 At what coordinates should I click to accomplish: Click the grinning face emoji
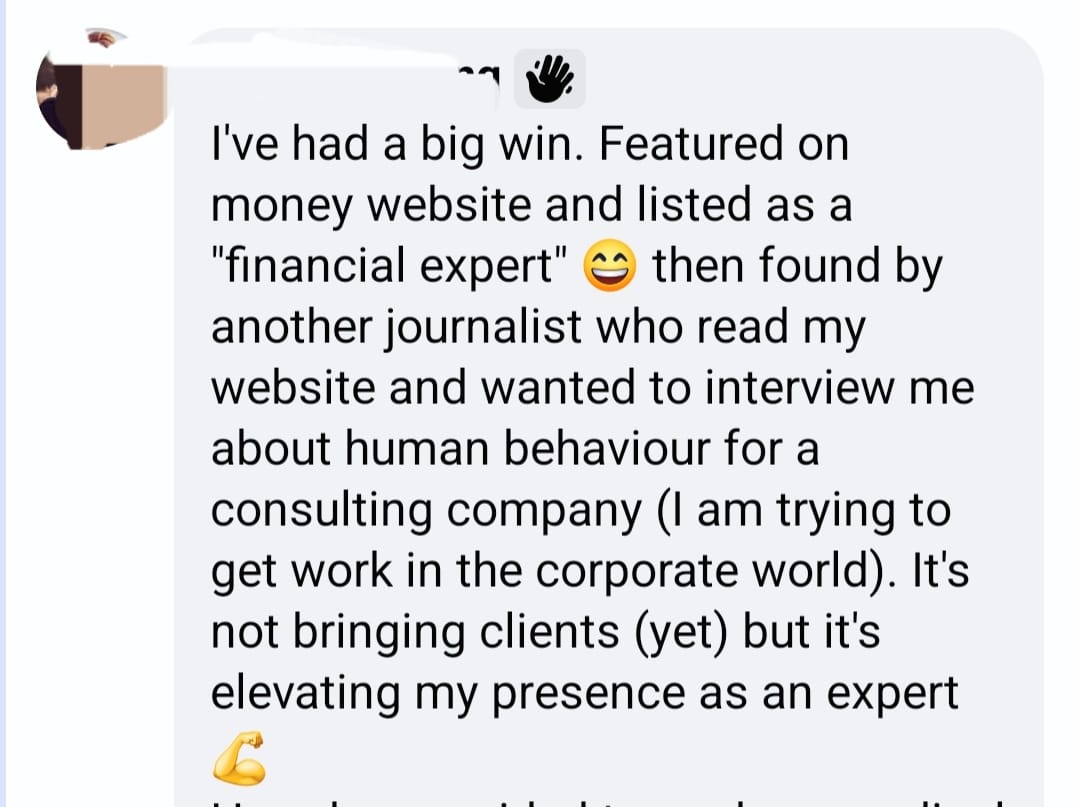[612, 268]
